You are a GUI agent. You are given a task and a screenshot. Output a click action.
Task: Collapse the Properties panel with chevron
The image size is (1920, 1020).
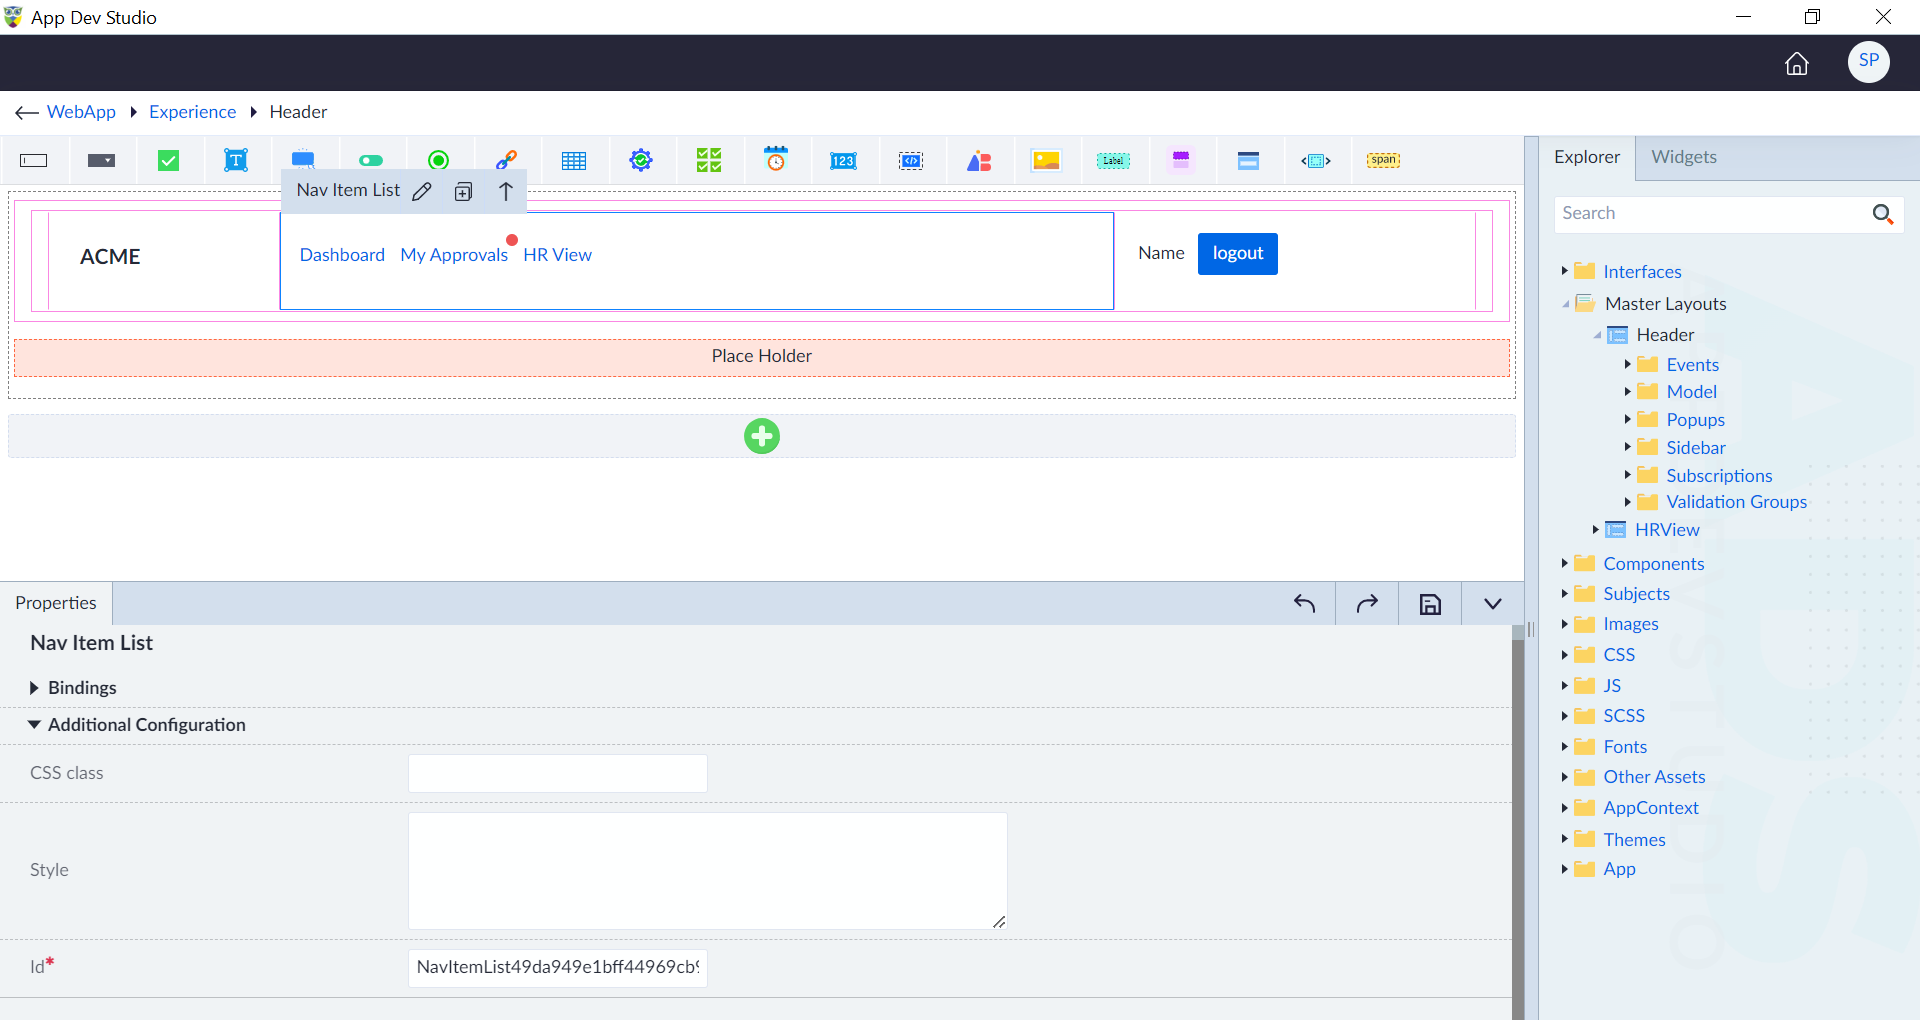1493,604
